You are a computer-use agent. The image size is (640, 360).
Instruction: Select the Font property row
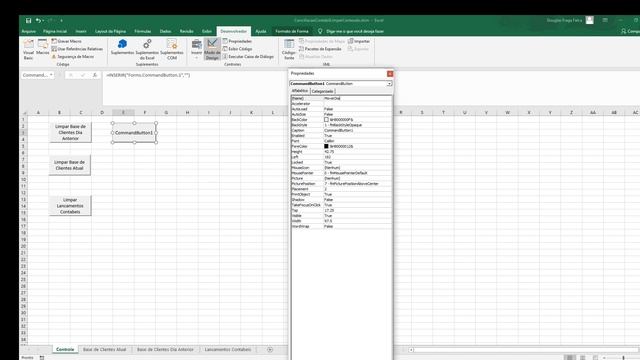point(341,141)
